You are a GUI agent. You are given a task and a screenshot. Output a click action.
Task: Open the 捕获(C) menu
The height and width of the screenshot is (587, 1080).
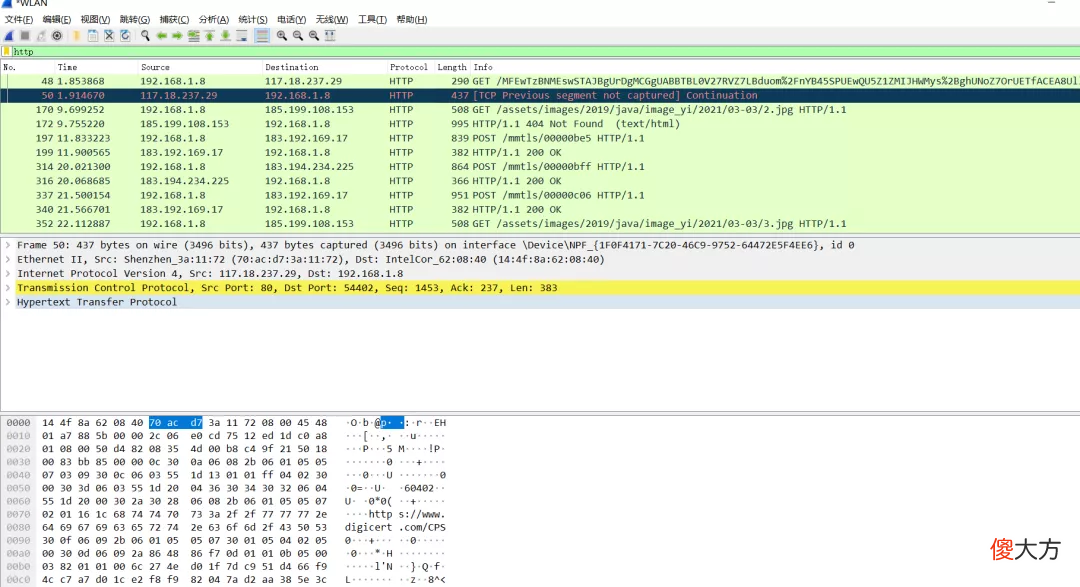pos(174,19)
